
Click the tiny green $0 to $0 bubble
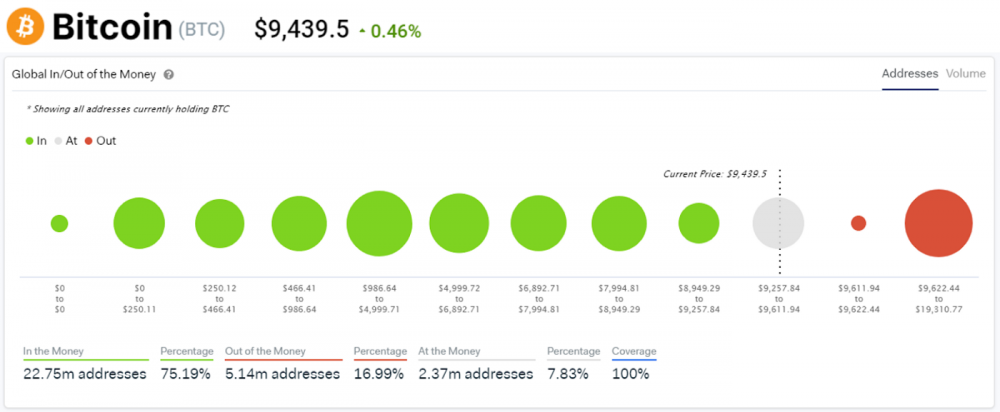pyautogui.click(x=59, y=223)
